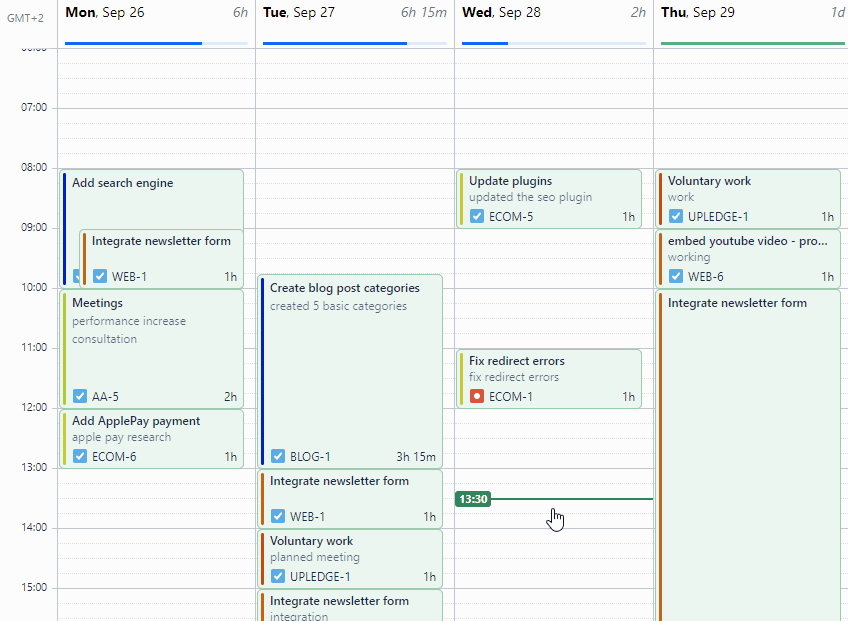Click Wednesday's blue hours progress bar
The image size is (848, 621).
pyautogui.click(x=554, y=43)
